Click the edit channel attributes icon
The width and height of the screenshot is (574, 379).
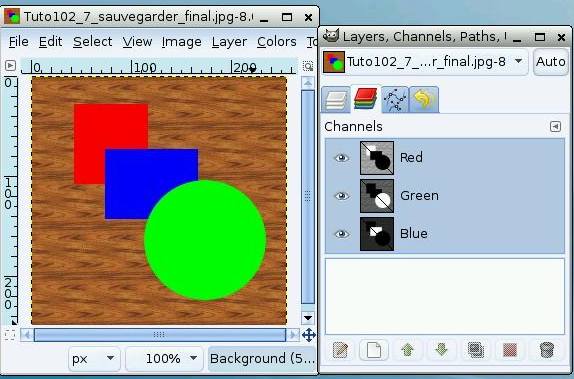pyautogui.click(x=340, y=350)
